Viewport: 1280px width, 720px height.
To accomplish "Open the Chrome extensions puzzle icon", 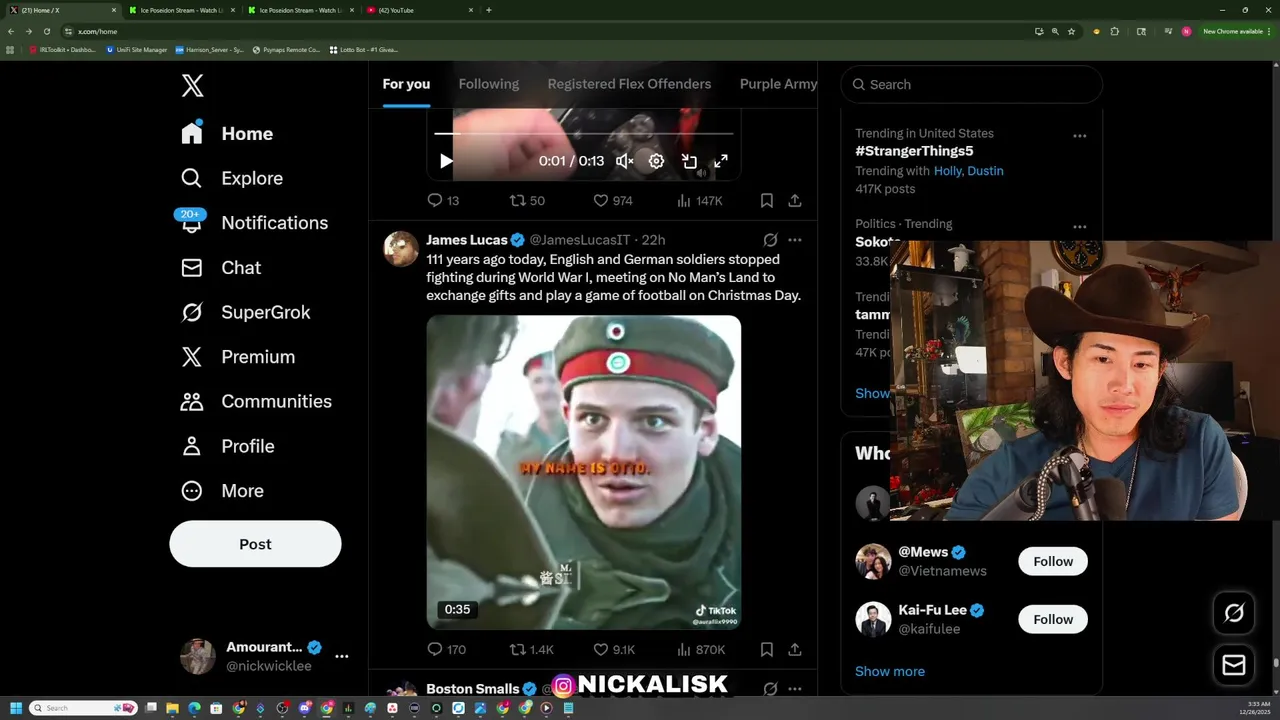I will (x=1115, y=31).
